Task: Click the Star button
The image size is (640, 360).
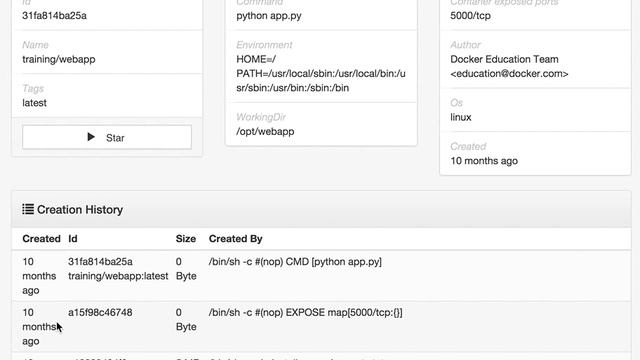Action: coord(107,137)
